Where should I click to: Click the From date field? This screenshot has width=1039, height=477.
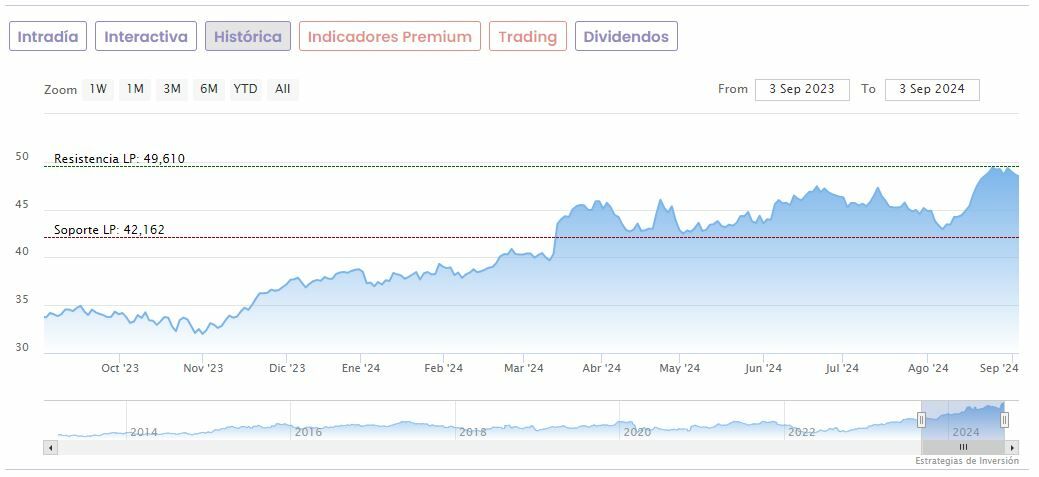[x=802, y=89]
